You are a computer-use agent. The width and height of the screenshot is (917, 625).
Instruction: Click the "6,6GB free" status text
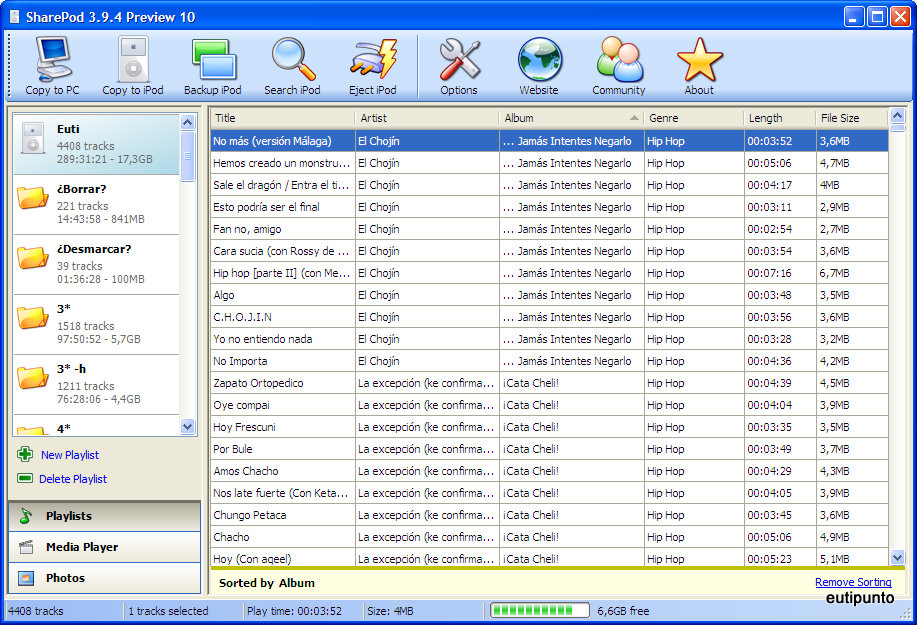point(623,611)
